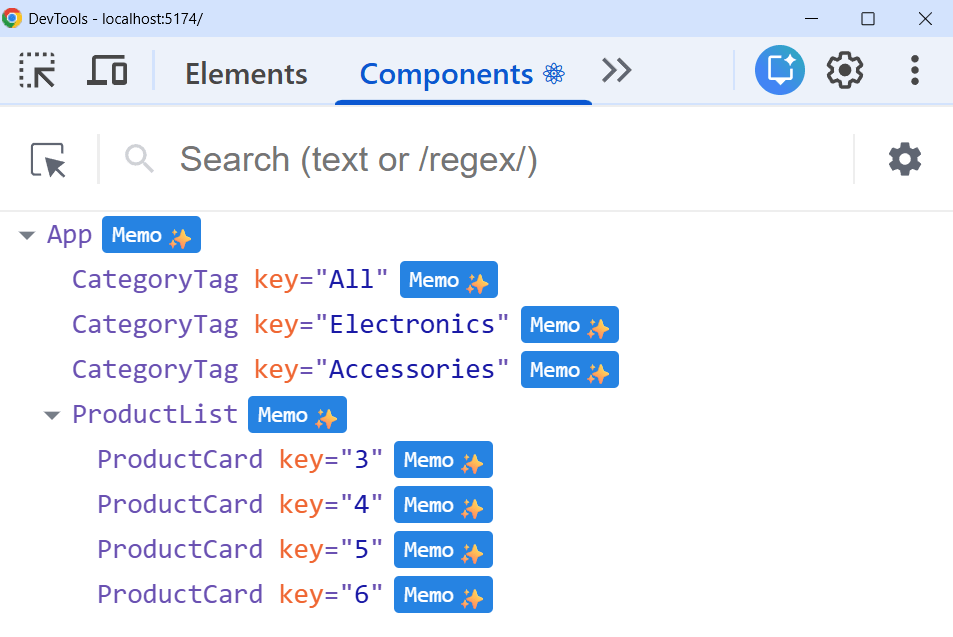Click the Memo badge on ProductList
The image size is (953, 637).
297,414
